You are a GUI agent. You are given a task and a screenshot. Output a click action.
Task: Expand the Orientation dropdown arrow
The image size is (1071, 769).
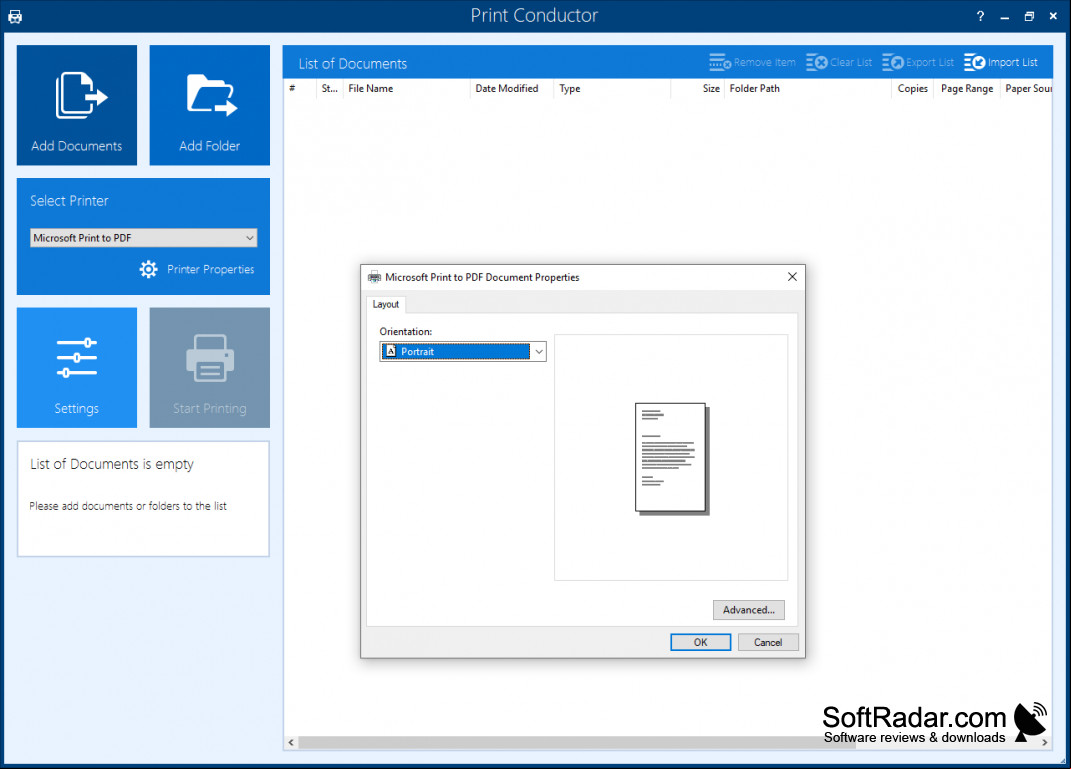[538, 352]
